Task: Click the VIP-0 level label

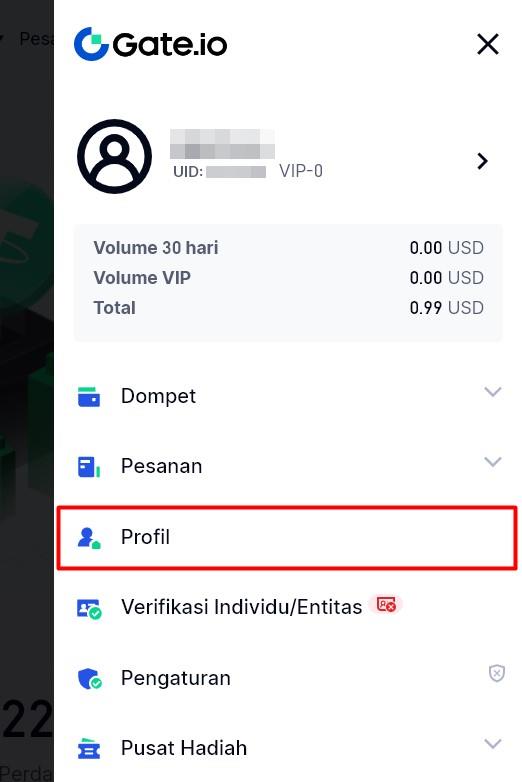Action: pos(301,171)
